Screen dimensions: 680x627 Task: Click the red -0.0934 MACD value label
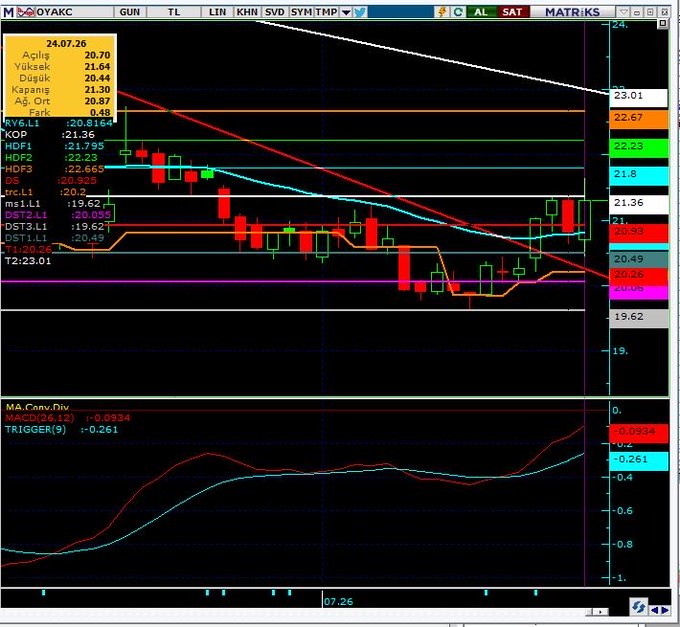coord(638,433)
